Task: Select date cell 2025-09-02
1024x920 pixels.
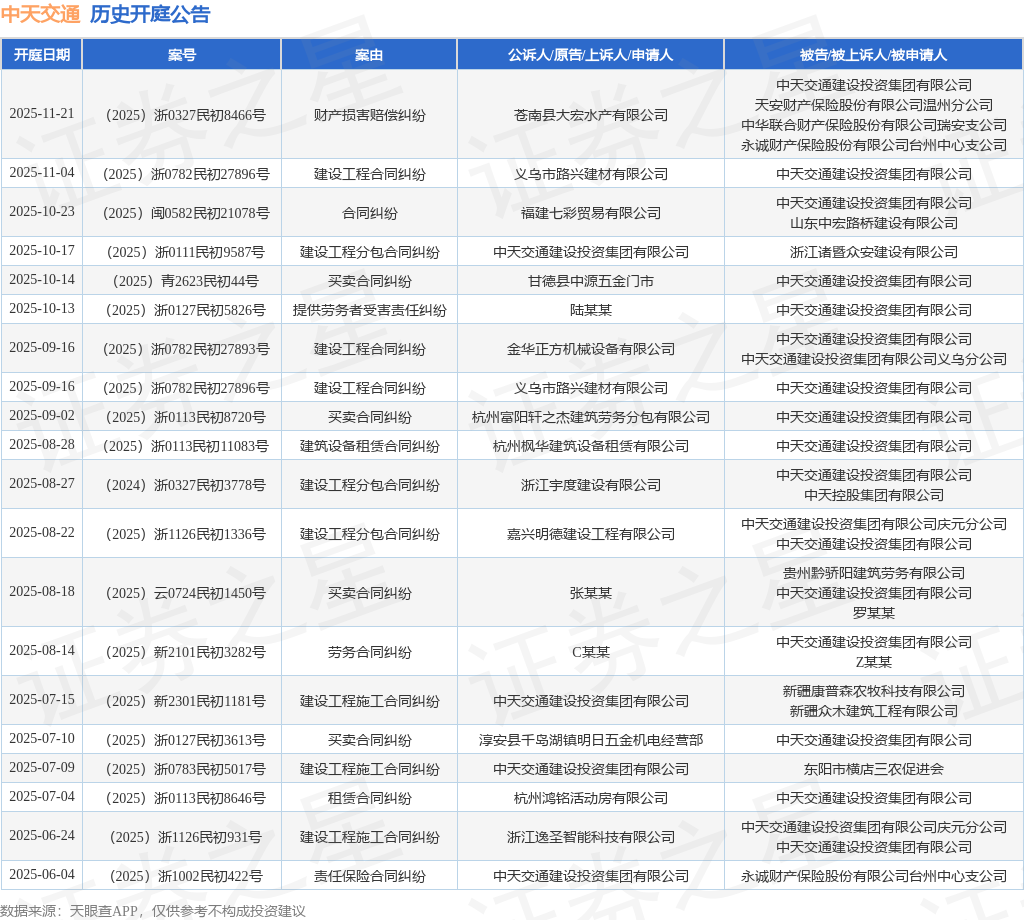Action: coord(42,416)
